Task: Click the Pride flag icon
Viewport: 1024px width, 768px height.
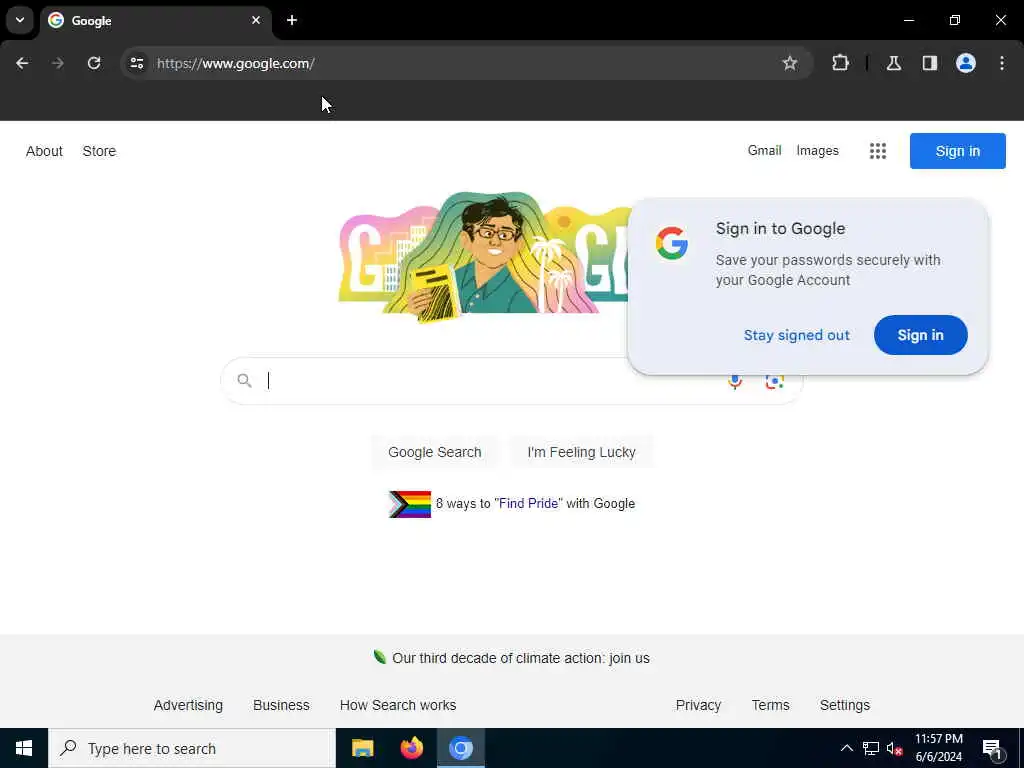Action: pos(409,504)
